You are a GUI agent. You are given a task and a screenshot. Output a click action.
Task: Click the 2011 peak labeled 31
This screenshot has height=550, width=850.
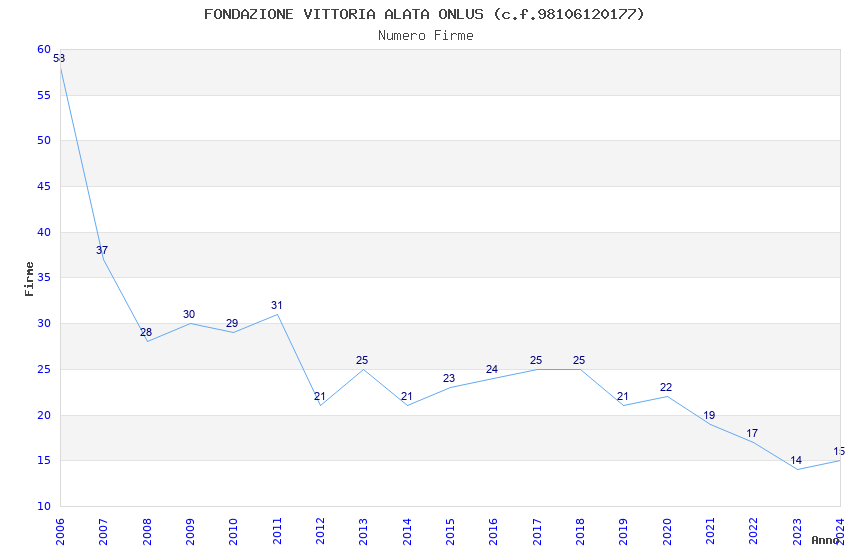coord(277,314)
